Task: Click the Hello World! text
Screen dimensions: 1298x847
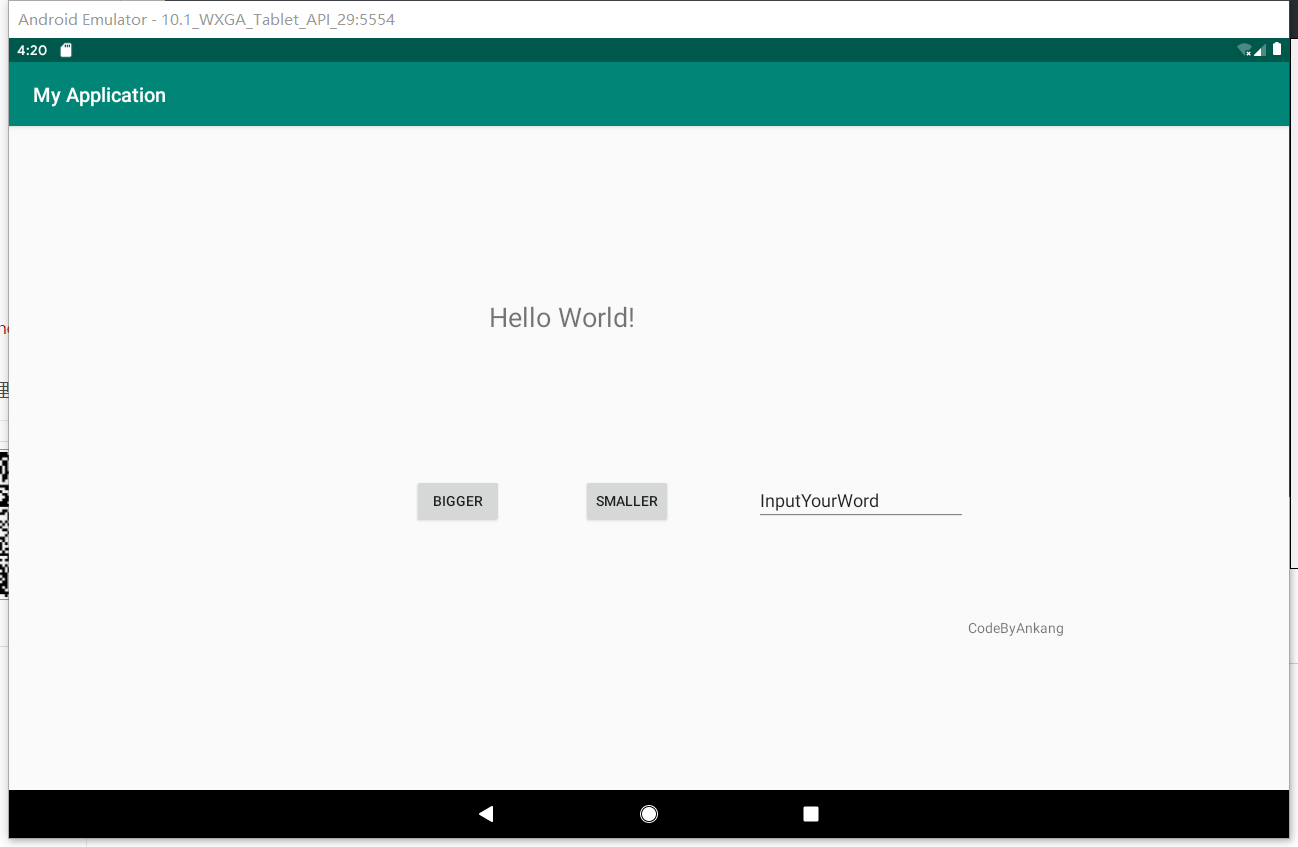Action: (562, 317)
